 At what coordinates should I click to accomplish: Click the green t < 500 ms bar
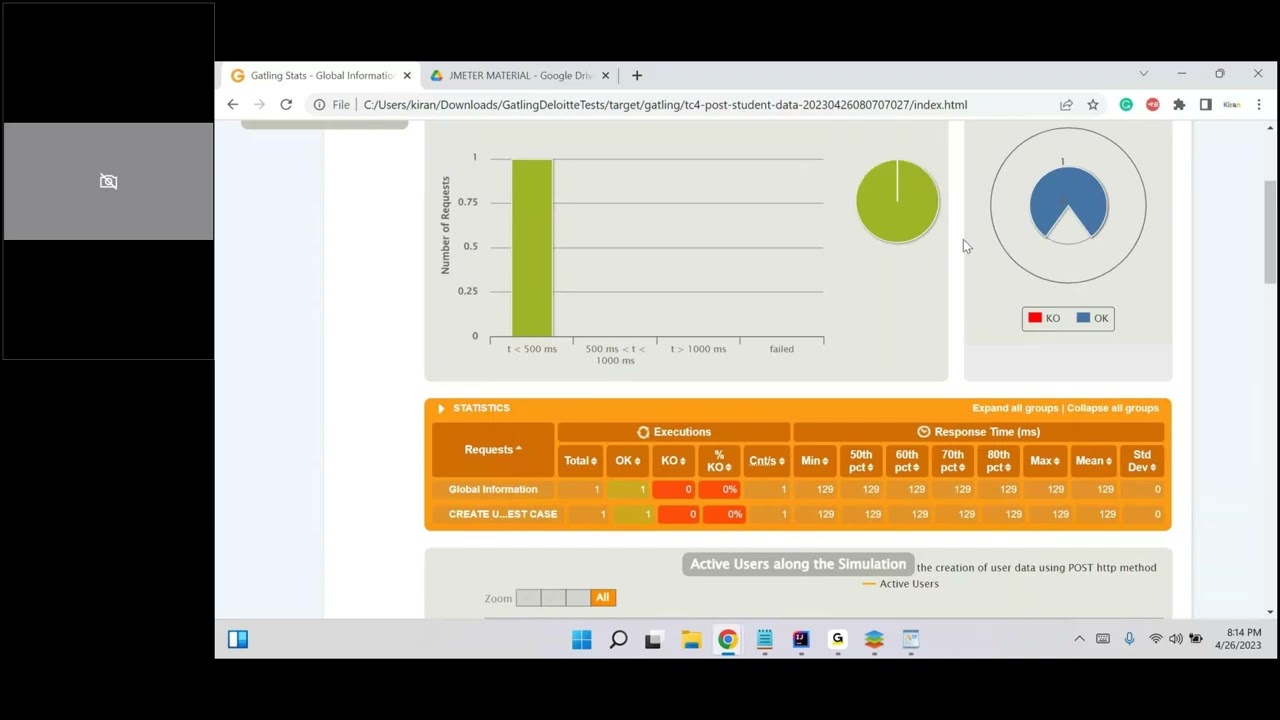click(532, 248)
